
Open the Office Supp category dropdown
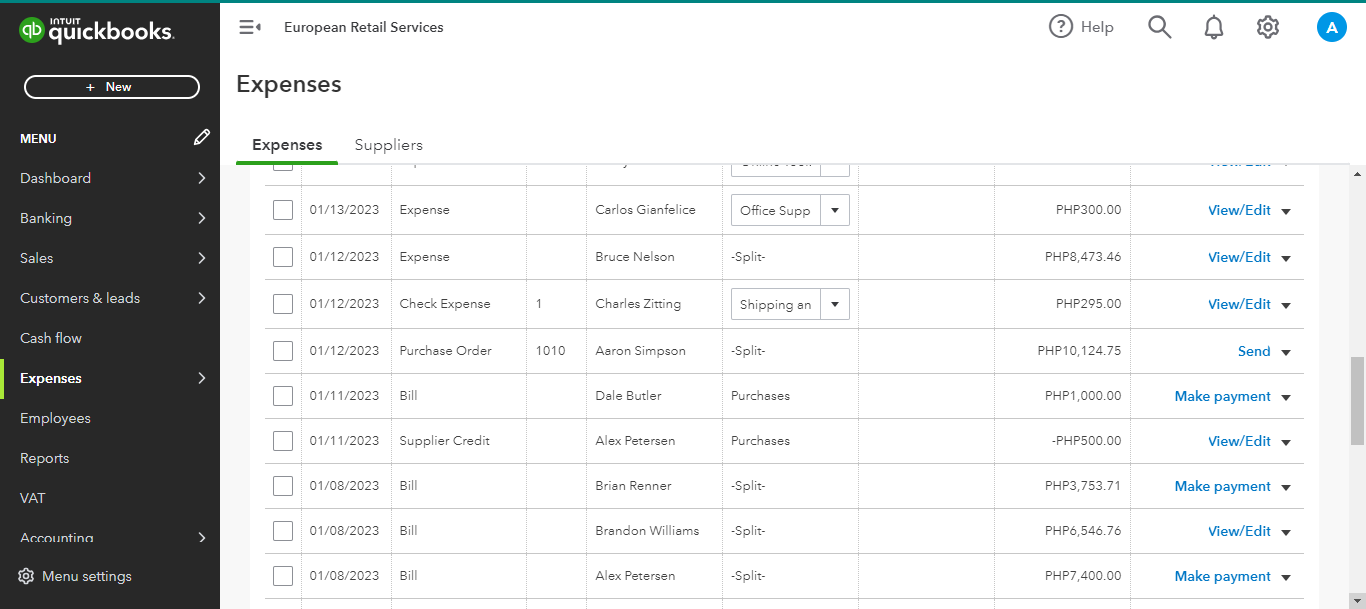click(835, 210)
